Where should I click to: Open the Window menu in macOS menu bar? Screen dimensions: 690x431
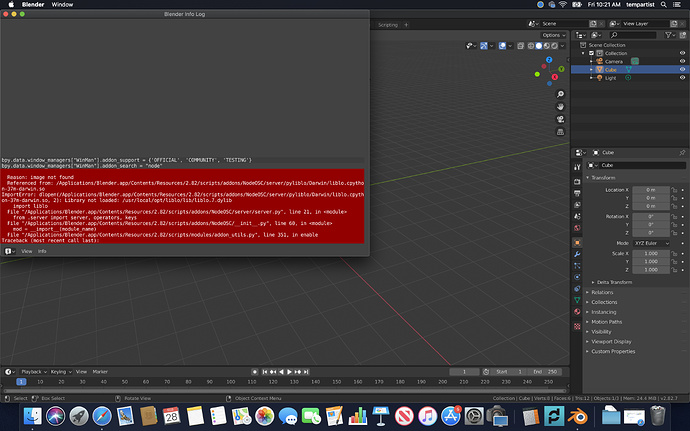pos(62,4)
